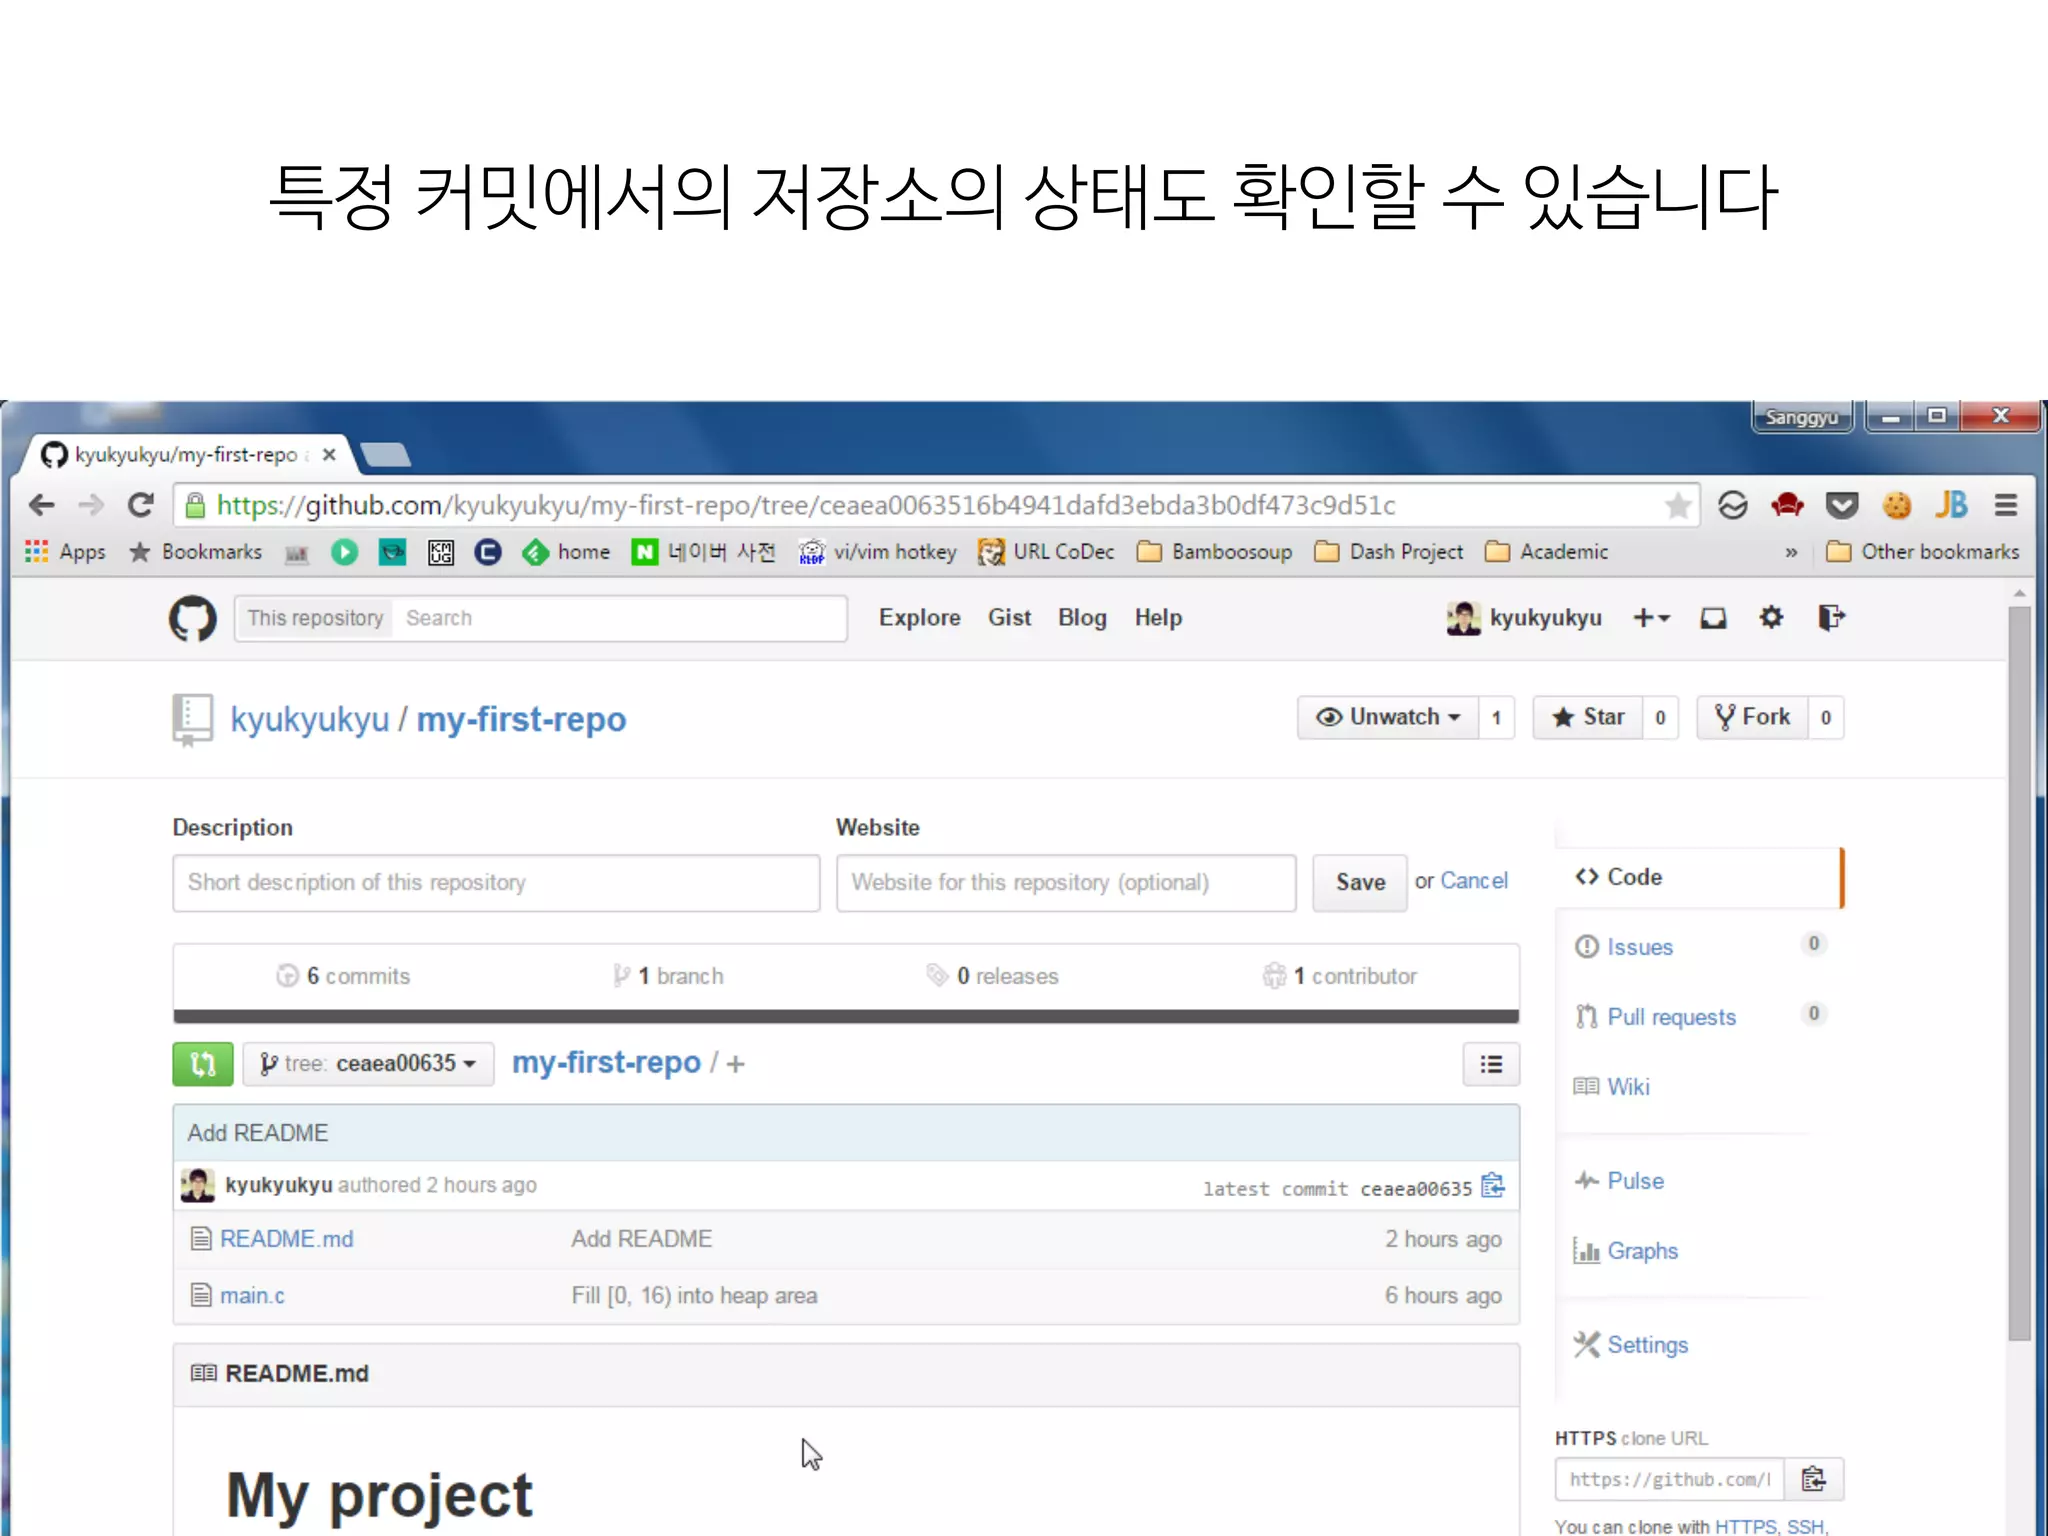Click the red sofa extension icon
2048x1536 pixels.
[1787, 505]
